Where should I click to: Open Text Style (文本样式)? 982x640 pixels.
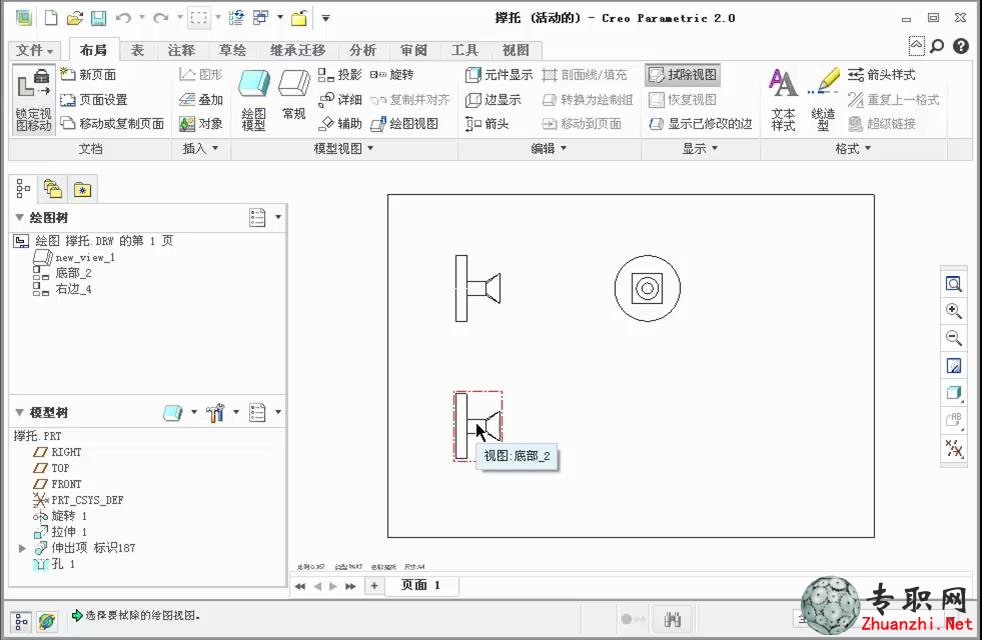[x=783, y=100]
